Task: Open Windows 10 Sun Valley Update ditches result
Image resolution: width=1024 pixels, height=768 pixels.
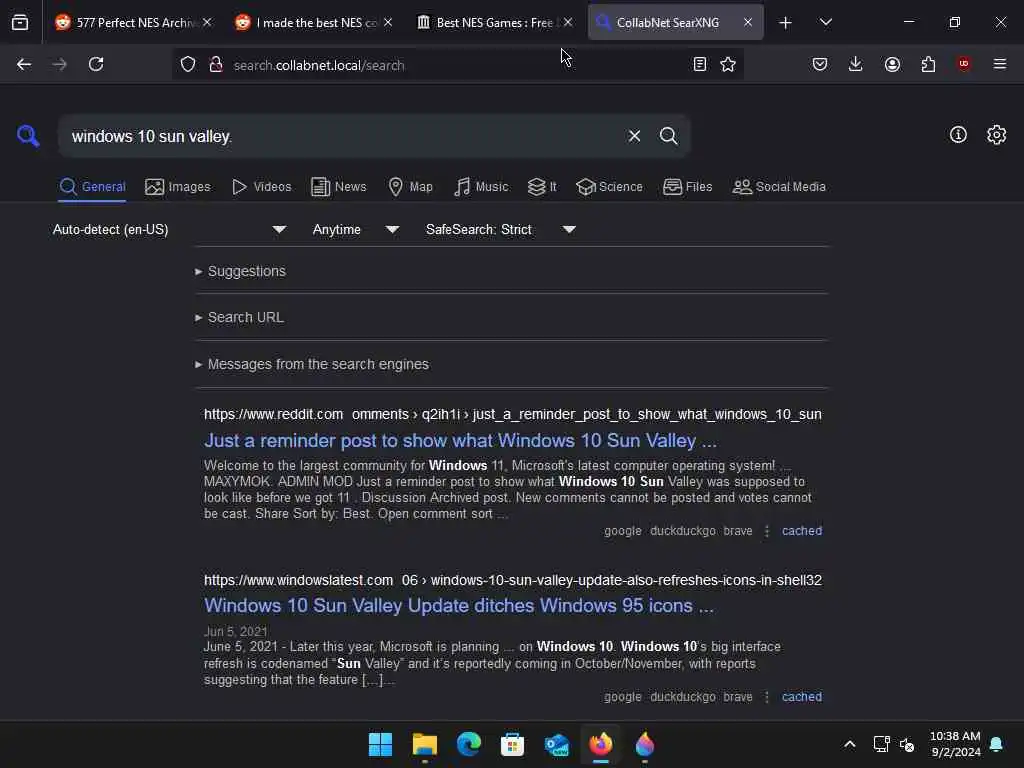Action: (x=458, y=606)
